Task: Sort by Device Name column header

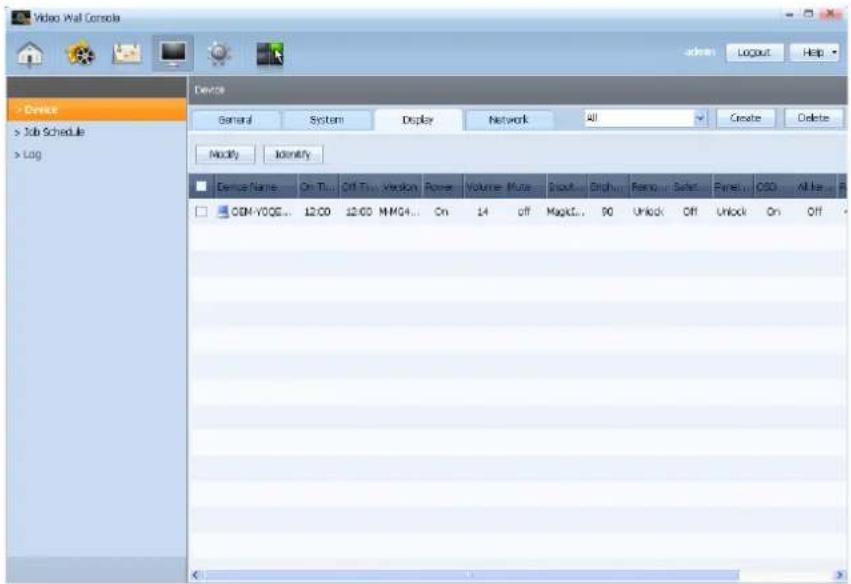Action: tap(256, 187)
